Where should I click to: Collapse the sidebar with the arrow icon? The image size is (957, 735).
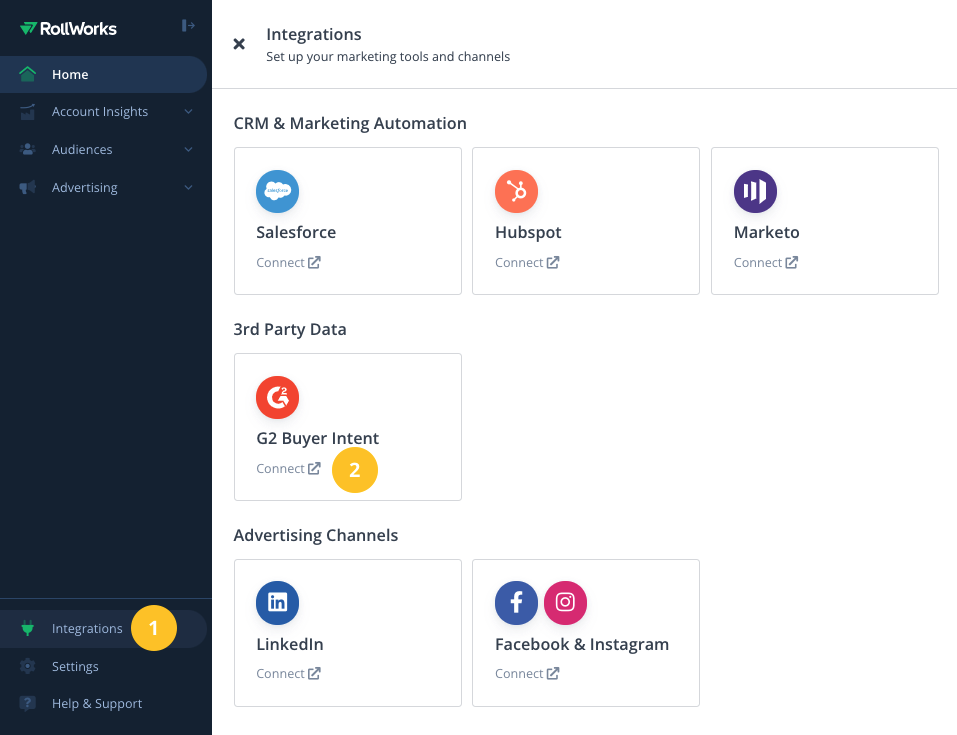188,26
